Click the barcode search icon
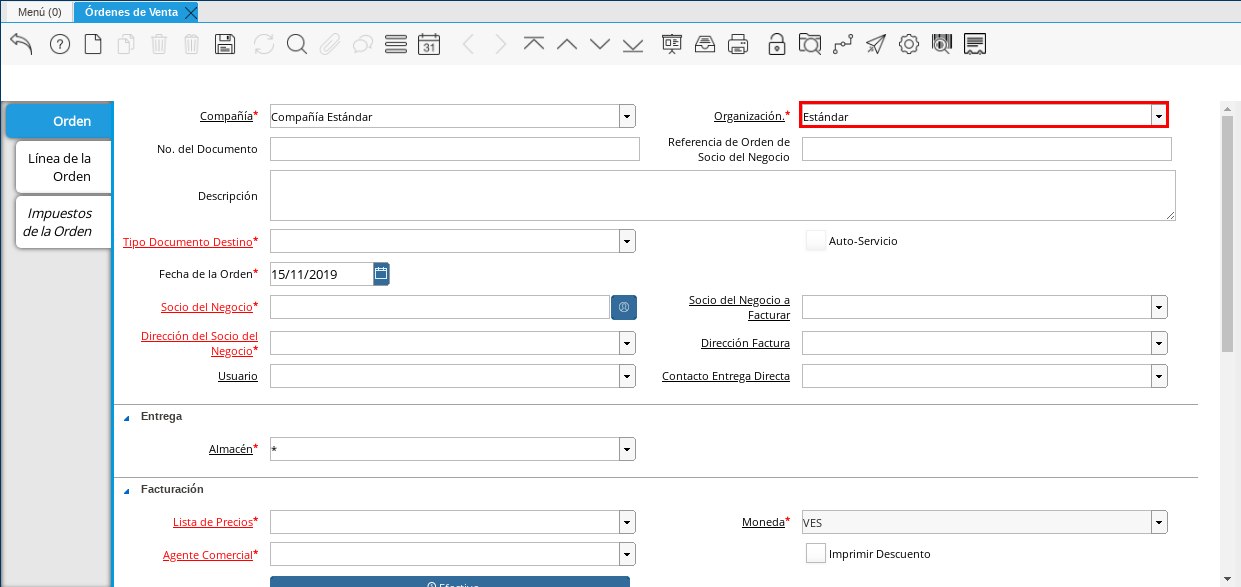 tap(942, 44)
